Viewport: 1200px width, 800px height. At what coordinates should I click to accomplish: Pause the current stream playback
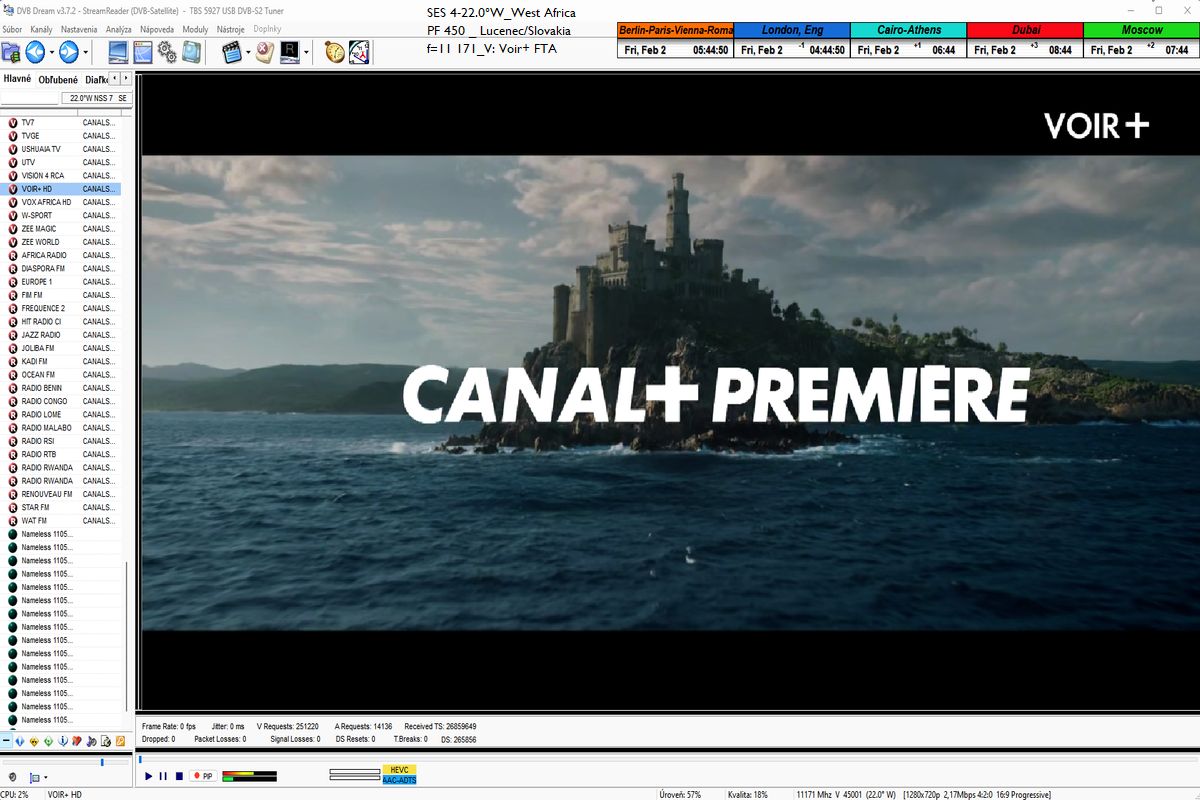(x=163, y=776)
